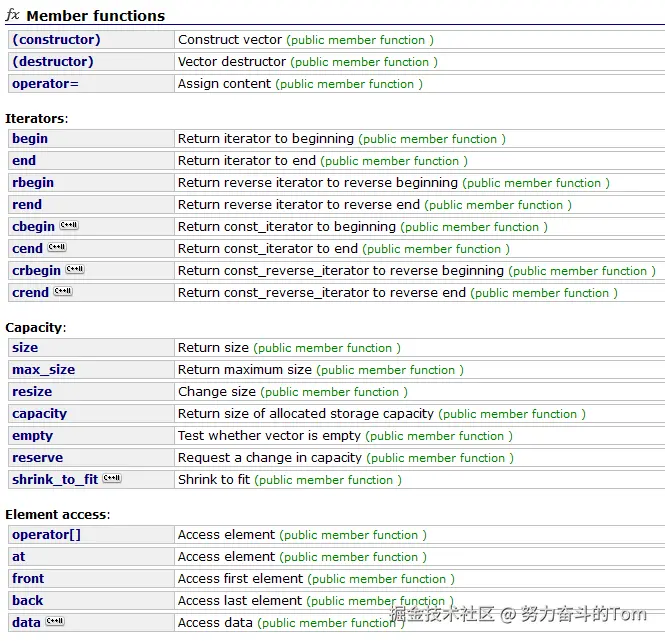665x641 pixels.
Task: Click the C++11 badge next to crbegin
Action: (x=75, y=270)
